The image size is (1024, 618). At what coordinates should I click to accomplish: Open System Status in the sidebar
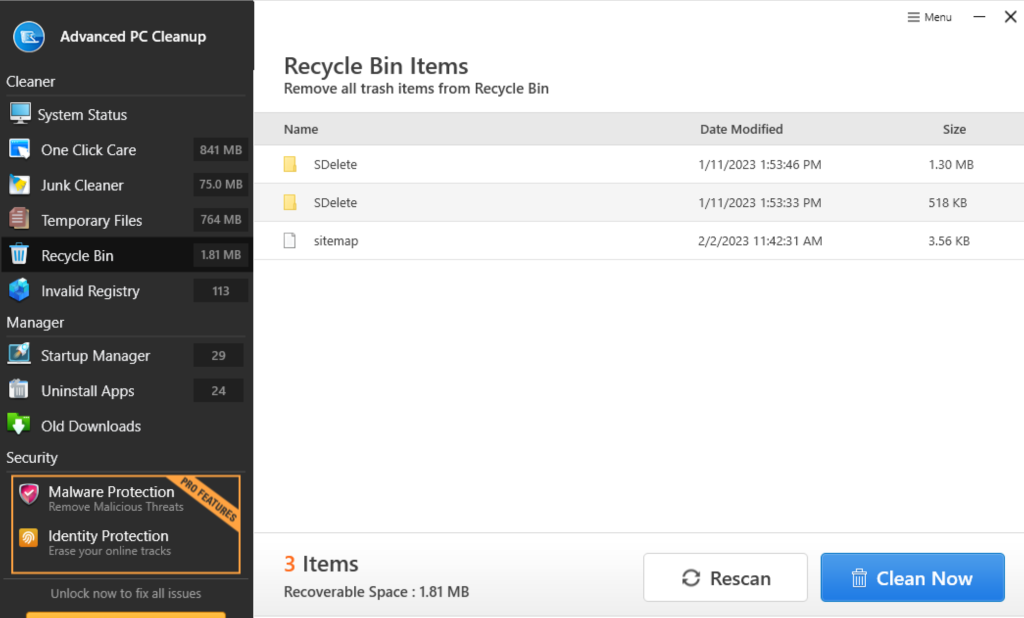(x=82, y=114)
